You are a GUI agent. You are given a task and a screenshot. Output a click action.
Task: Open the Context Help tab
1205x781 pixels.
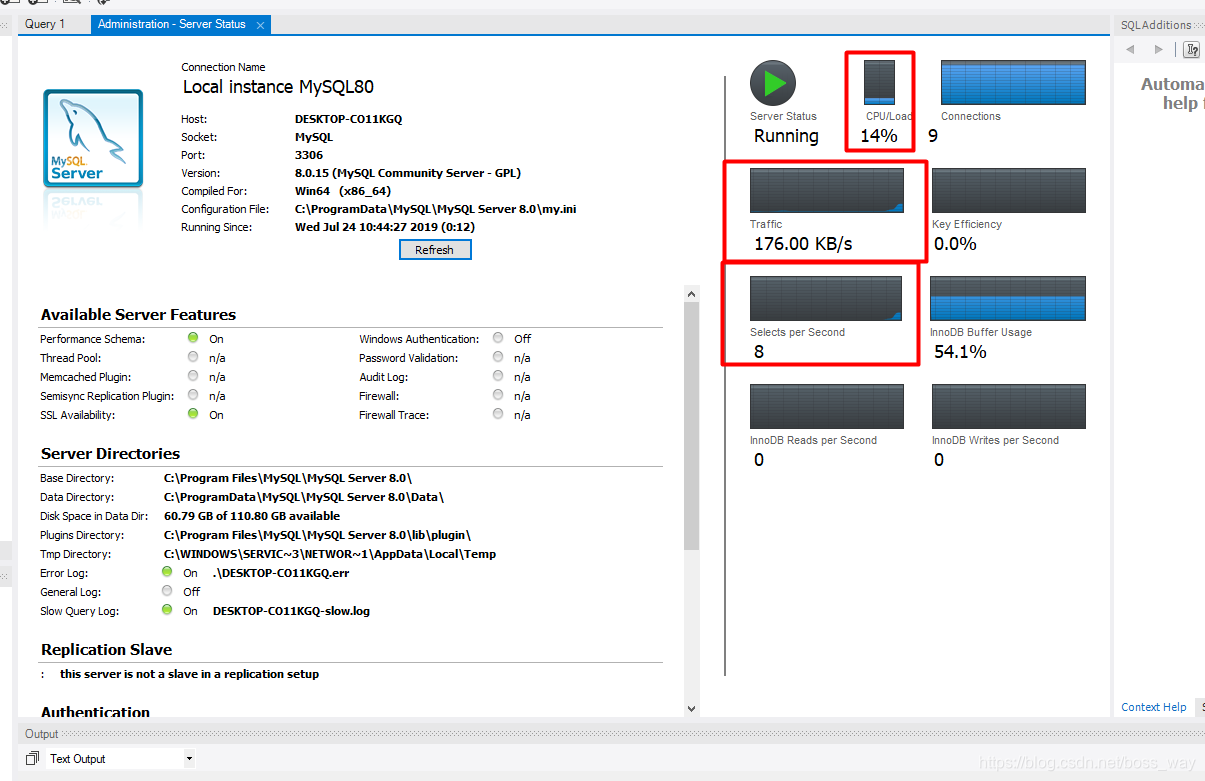1154,707
